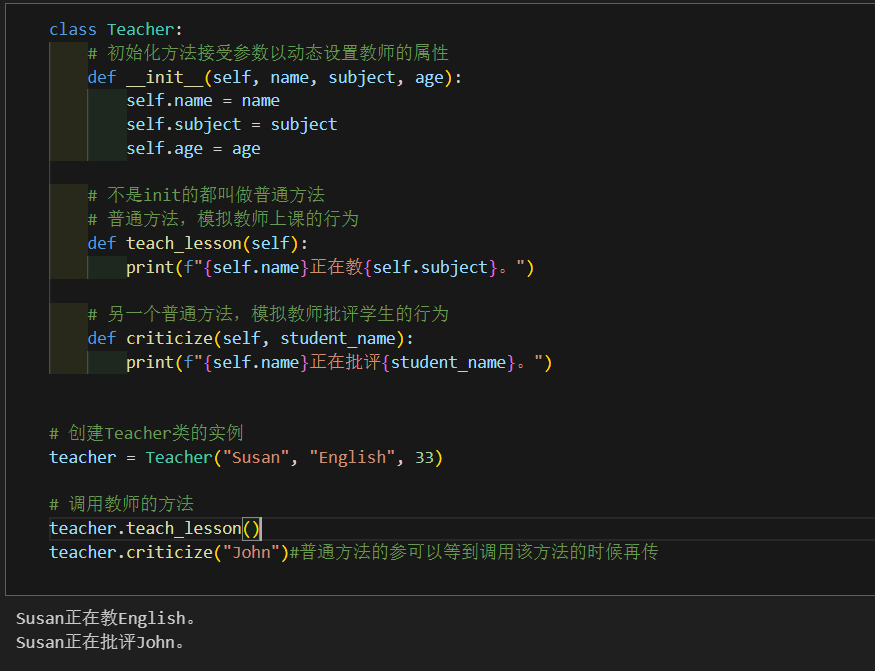
Task: Click the 'class Teacher:' line
Action: (116, 29)
